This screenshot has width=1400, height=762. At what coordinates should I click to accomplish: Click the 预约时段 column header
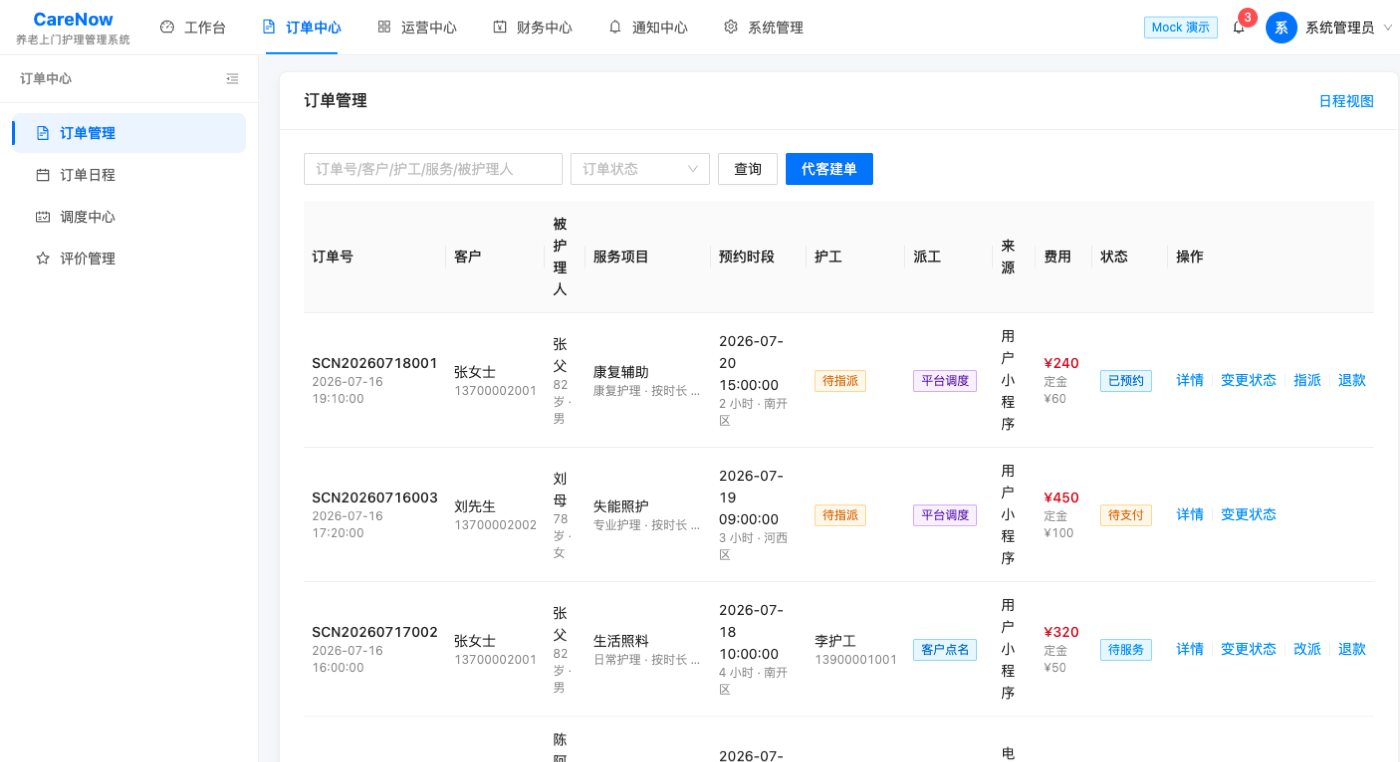pos(747,257)
